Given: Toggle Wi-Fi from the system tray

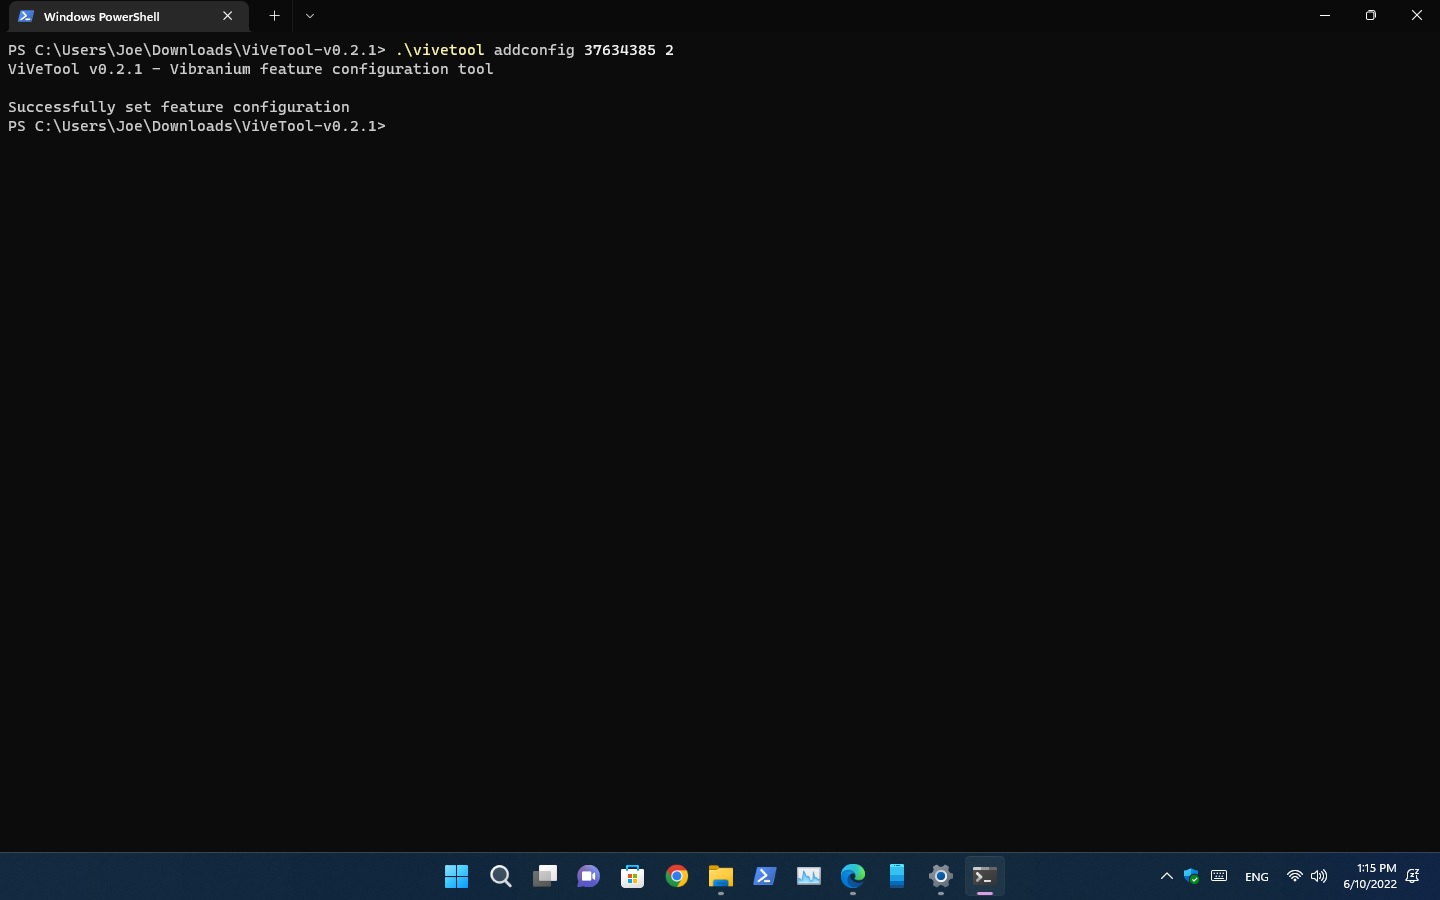Looking at the screenshot, I should click(1294, 876).
